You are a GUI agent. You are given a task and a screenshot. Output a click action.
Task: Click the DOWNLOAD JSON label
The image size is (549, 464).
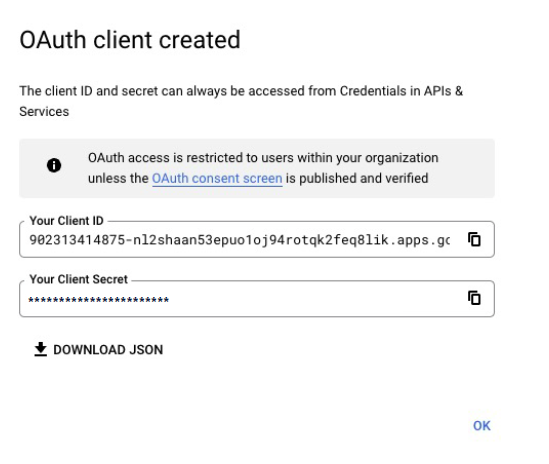[108, 350]
